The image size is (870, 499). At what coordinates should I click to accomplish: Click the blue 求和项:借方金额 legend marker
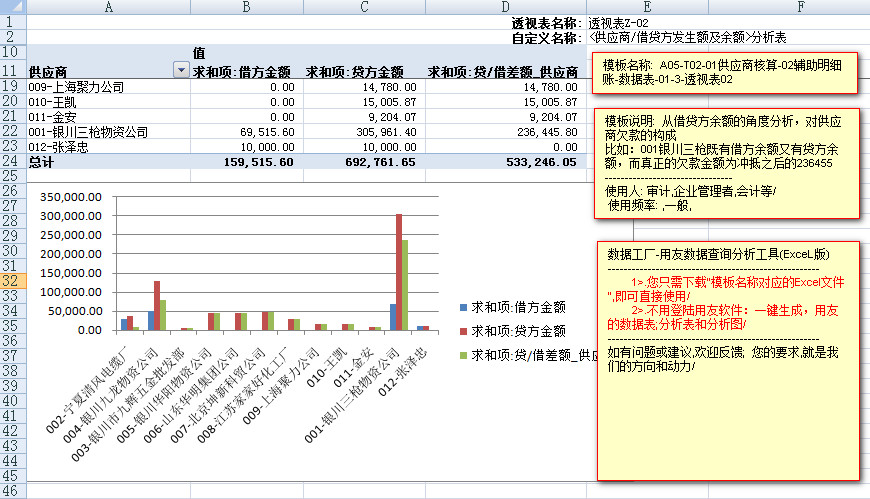(x=463, y=306)
